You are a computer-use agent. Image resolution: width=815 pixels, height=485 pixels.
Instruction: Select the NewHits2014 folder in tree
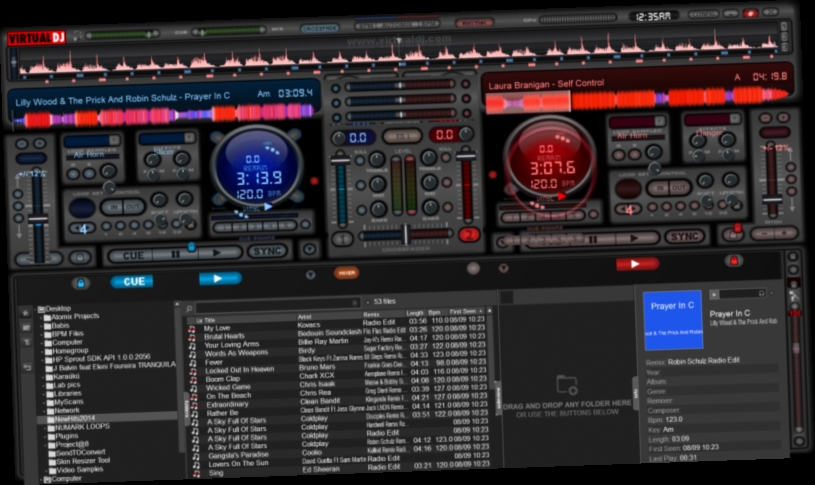tap(74, 418)
